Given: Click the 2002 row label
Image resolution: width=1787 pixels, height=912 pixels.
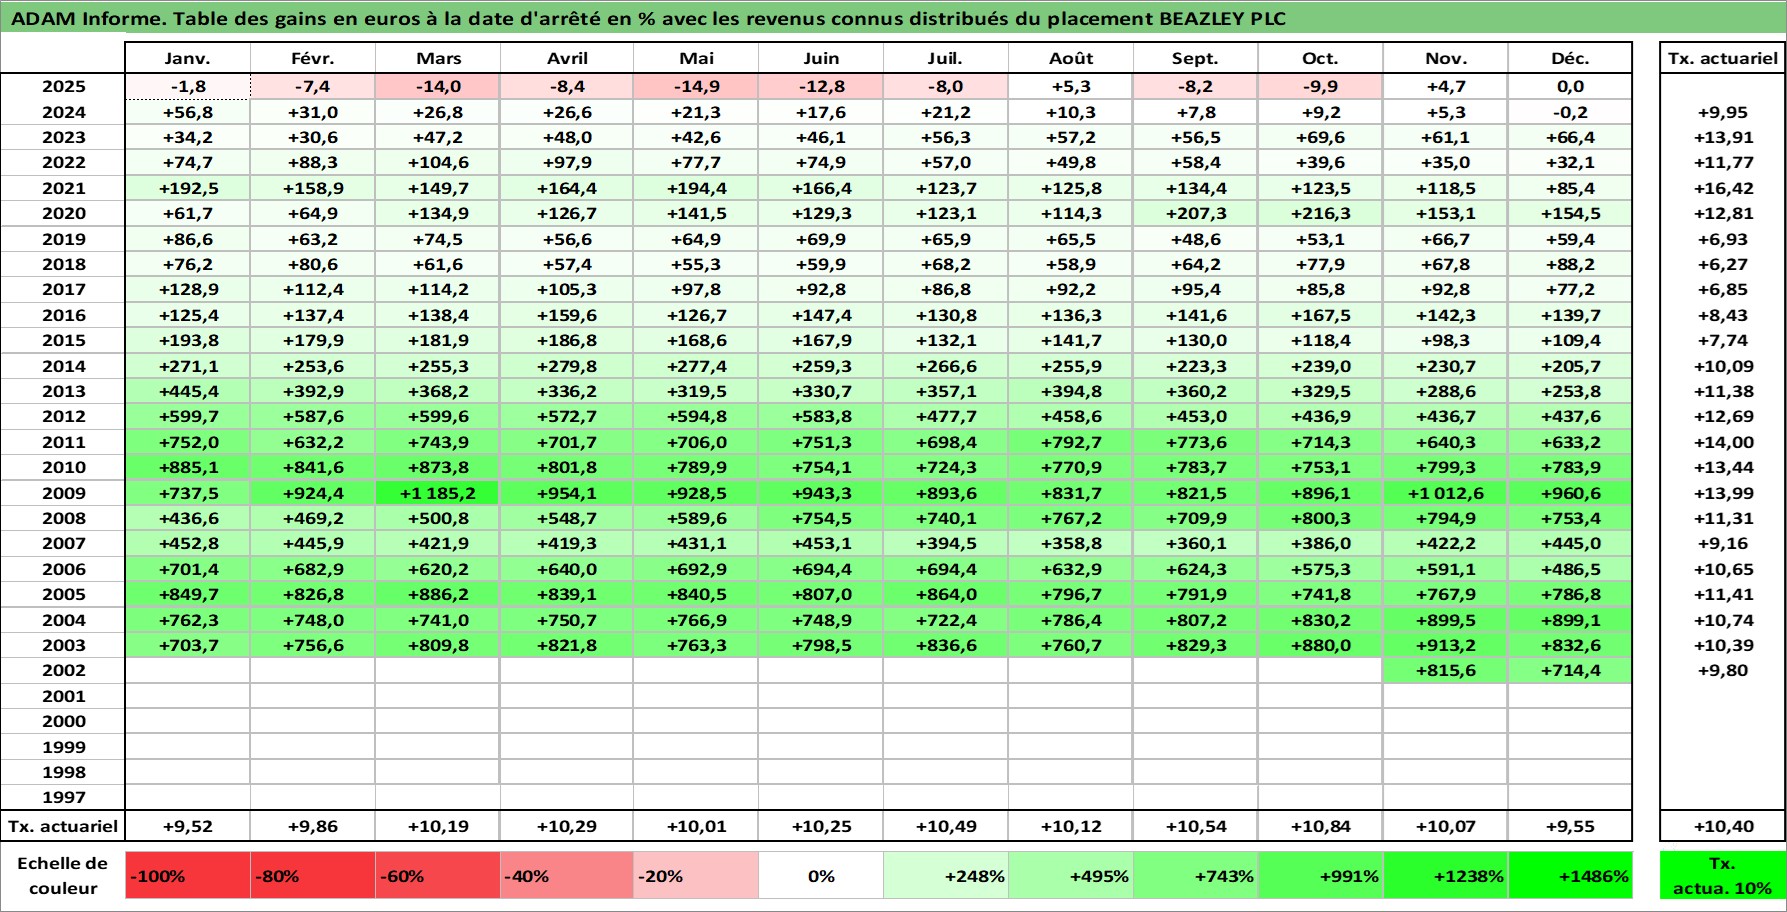Looking at the screenshot, I should click(x=63, y=671).
